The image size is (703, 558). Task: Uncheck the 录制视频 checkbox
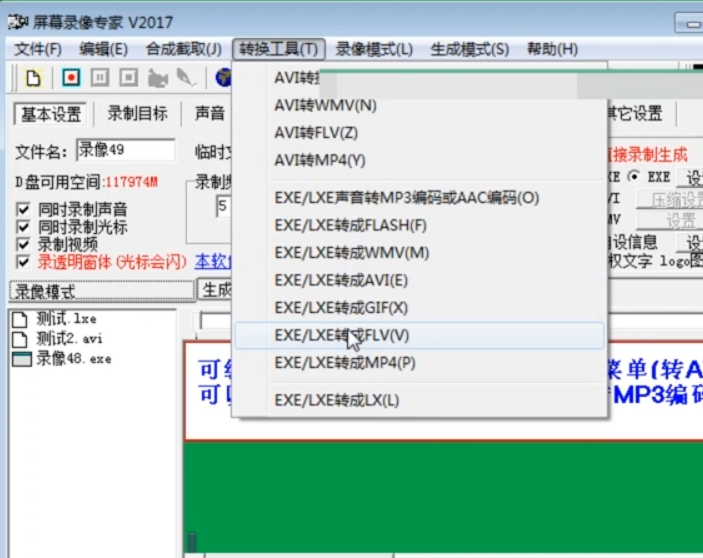23,244
